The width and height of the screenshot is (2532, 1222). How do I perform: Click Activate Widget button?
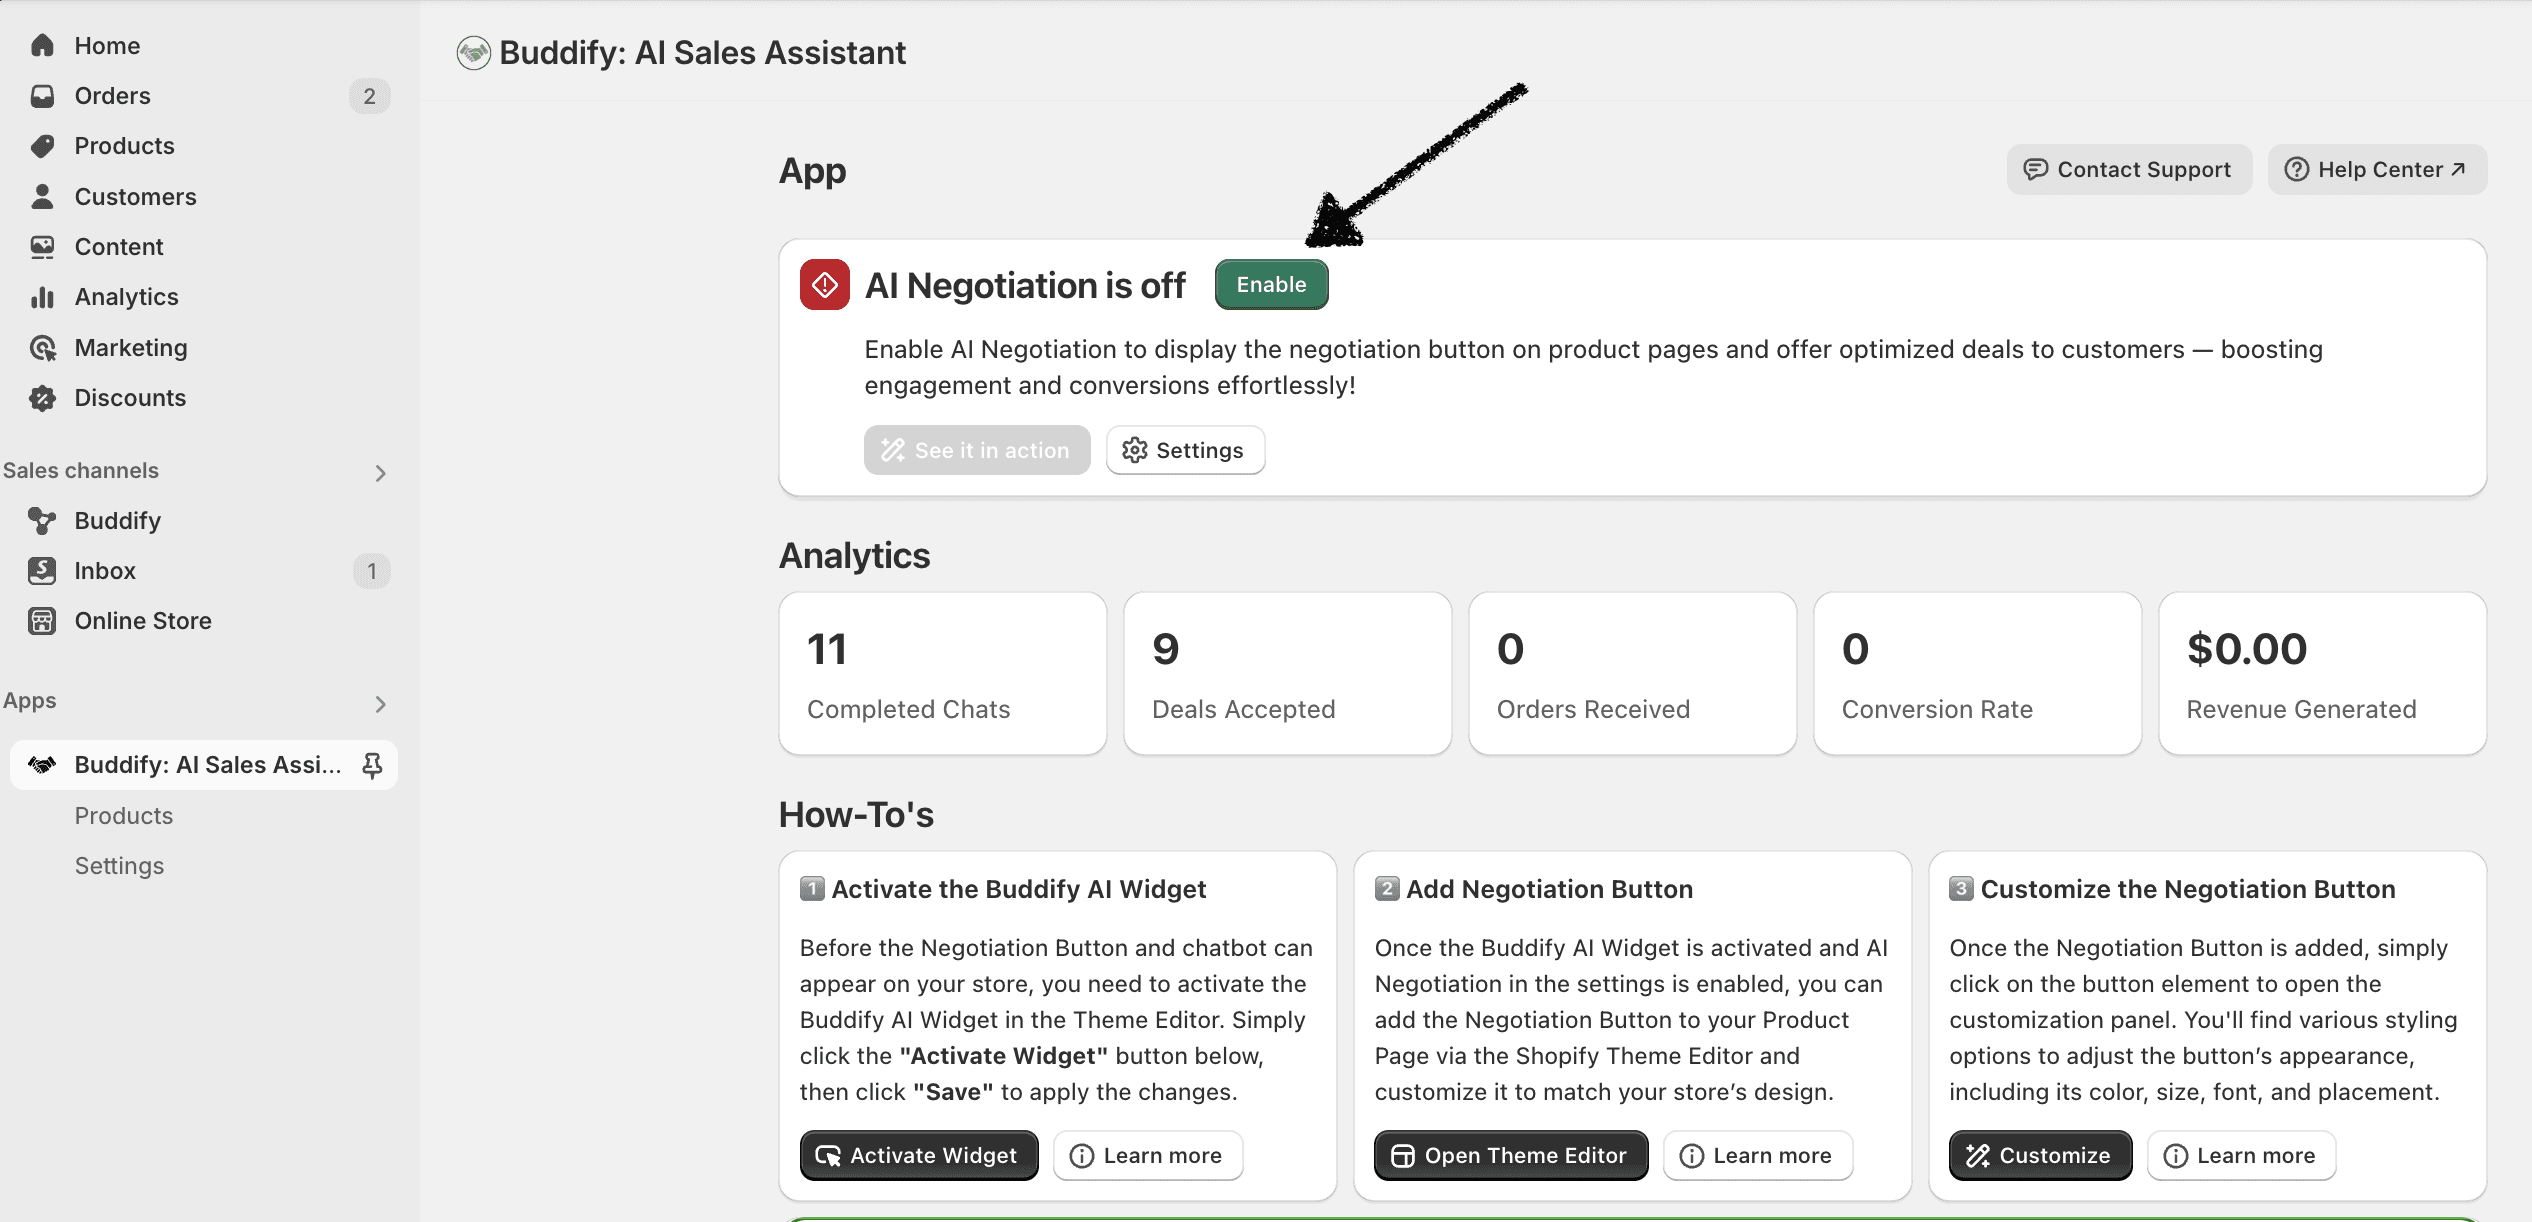pos(919,1156)
